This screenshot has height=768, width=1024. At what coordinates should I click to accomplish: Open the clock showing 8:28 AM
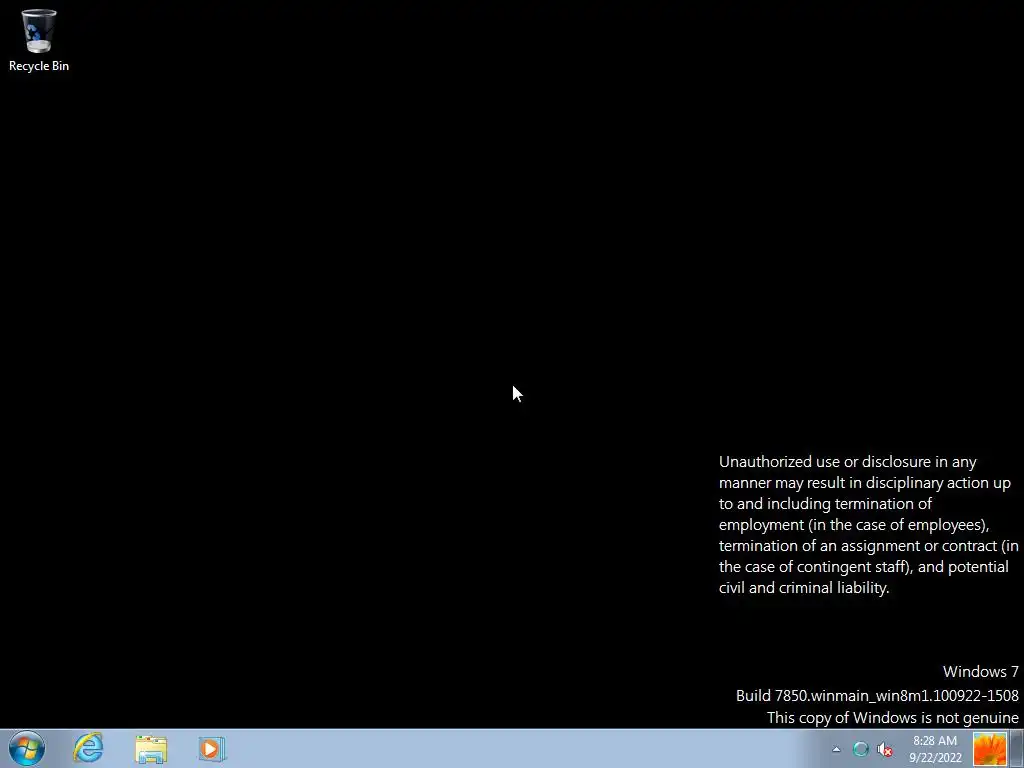pyautogui.click(x=935, y=749)
